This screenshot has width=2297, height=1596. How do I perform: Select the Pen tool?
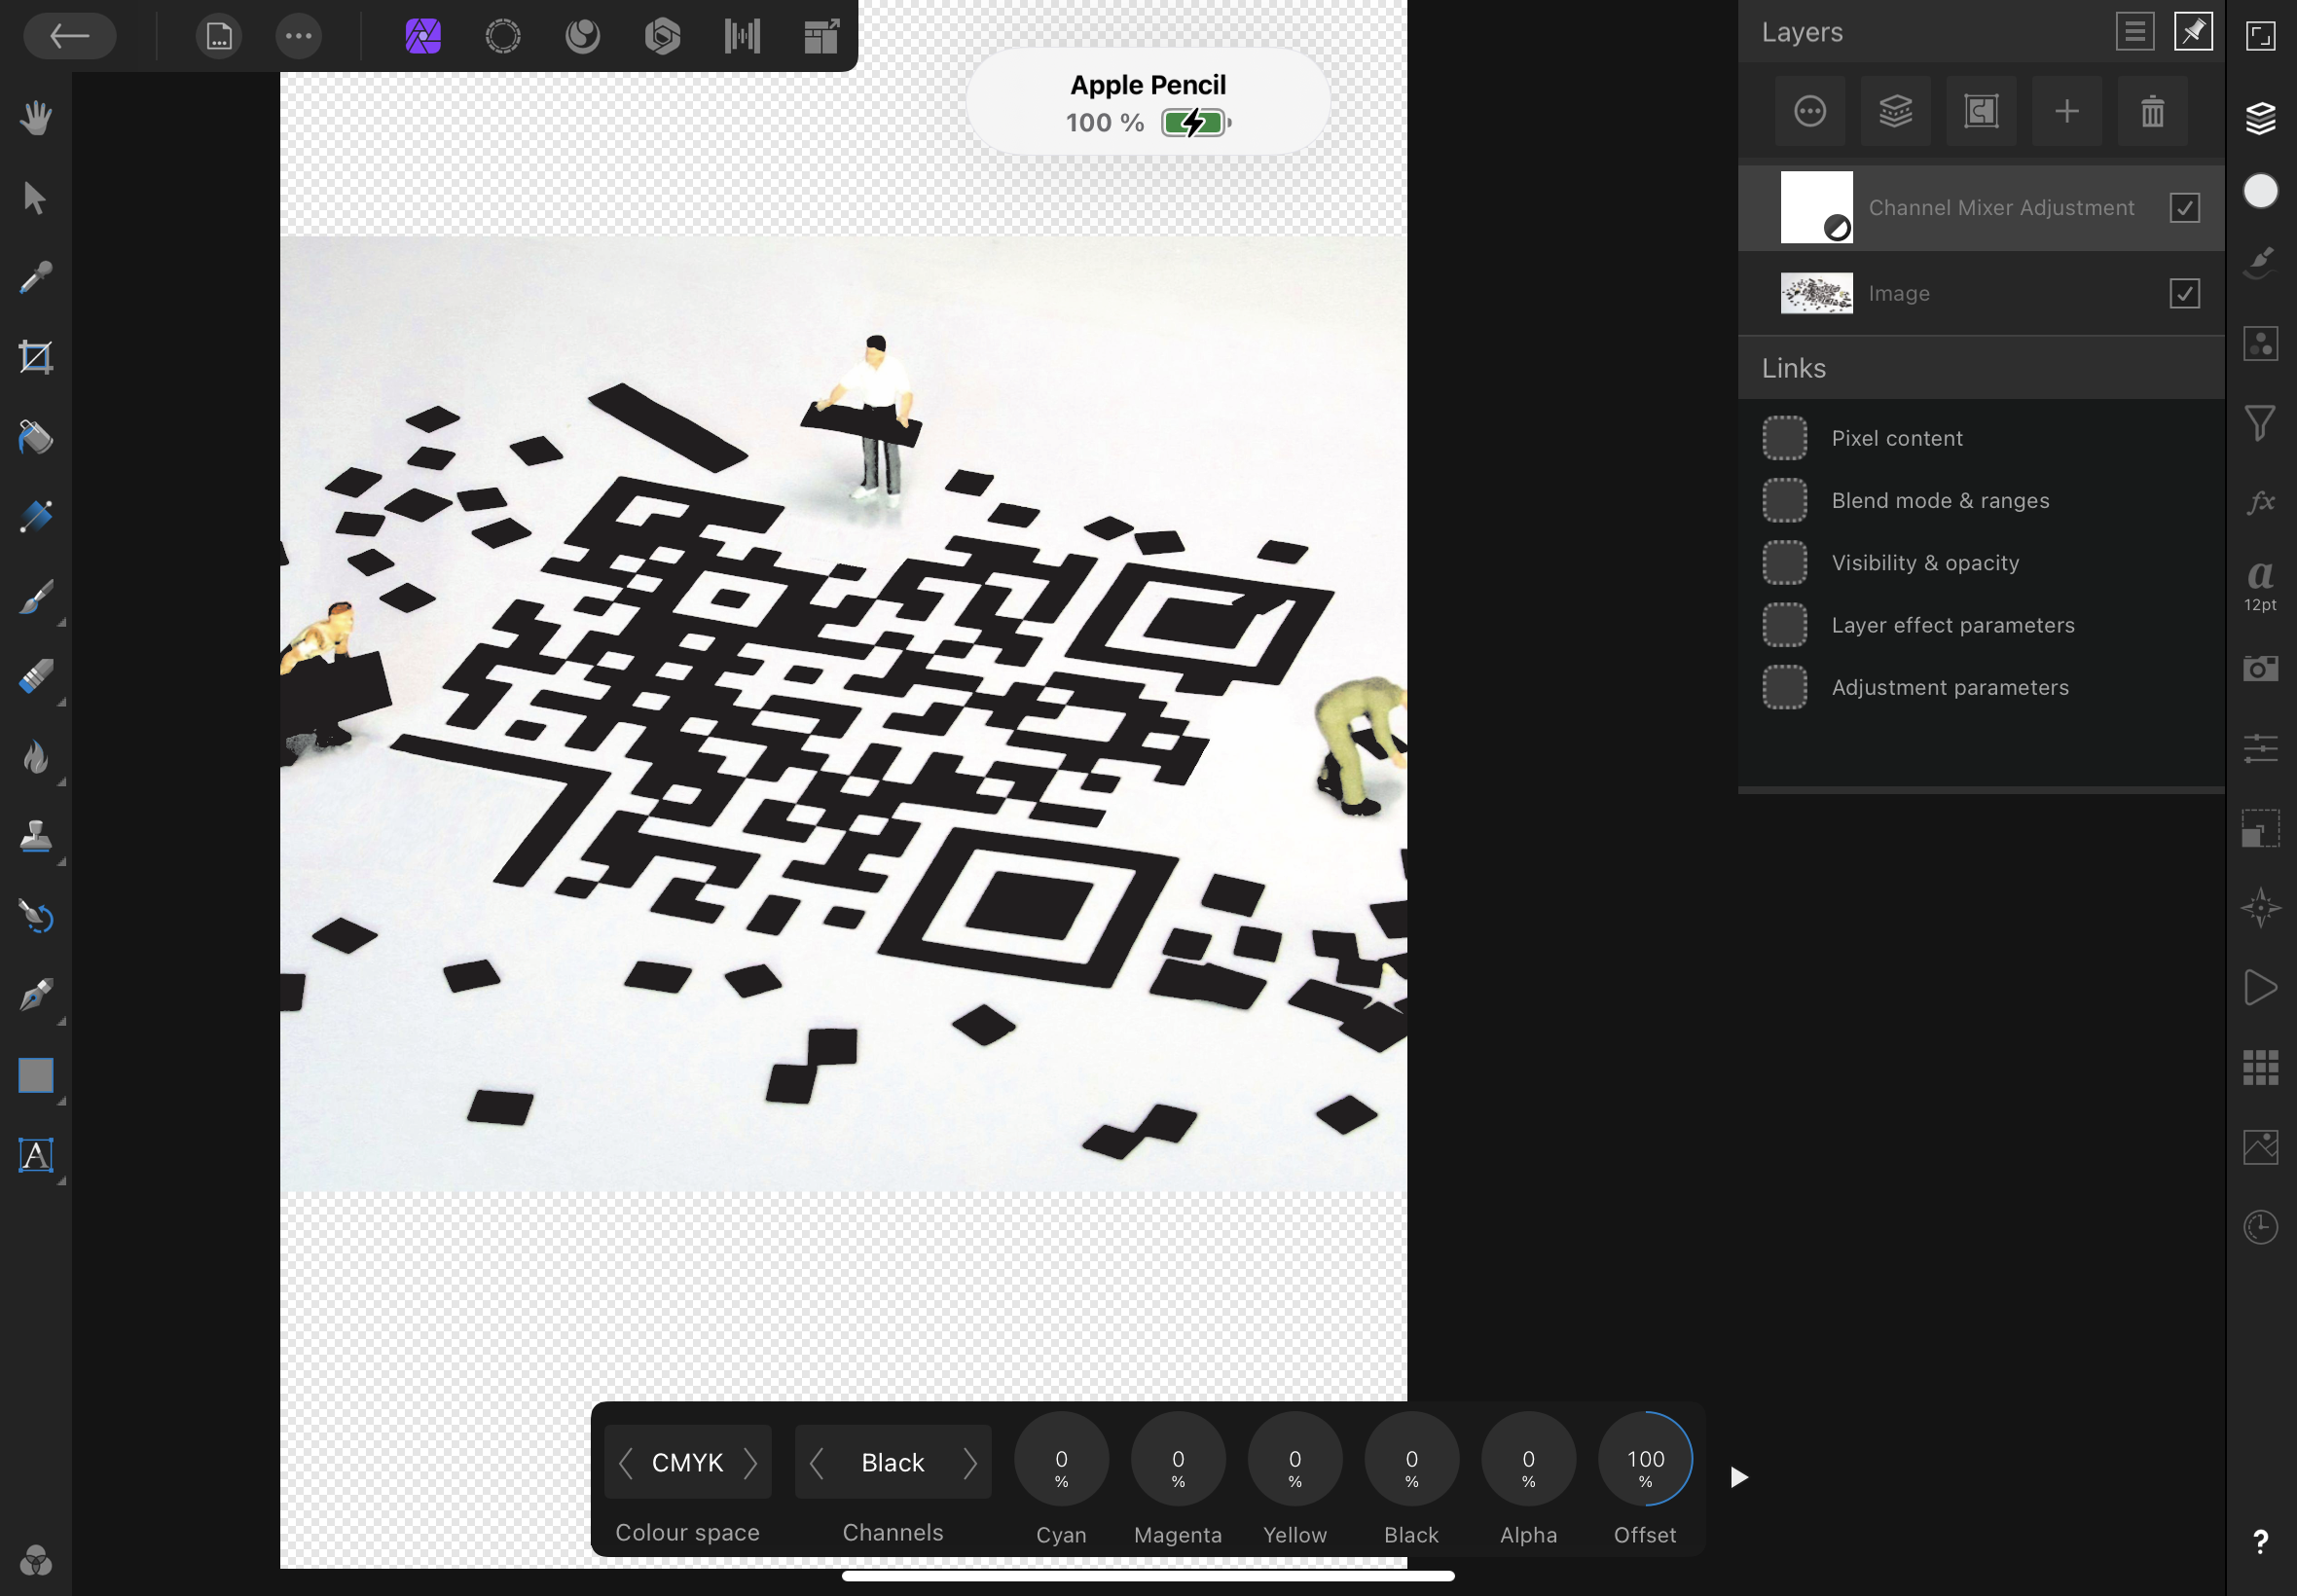point(36,996)
